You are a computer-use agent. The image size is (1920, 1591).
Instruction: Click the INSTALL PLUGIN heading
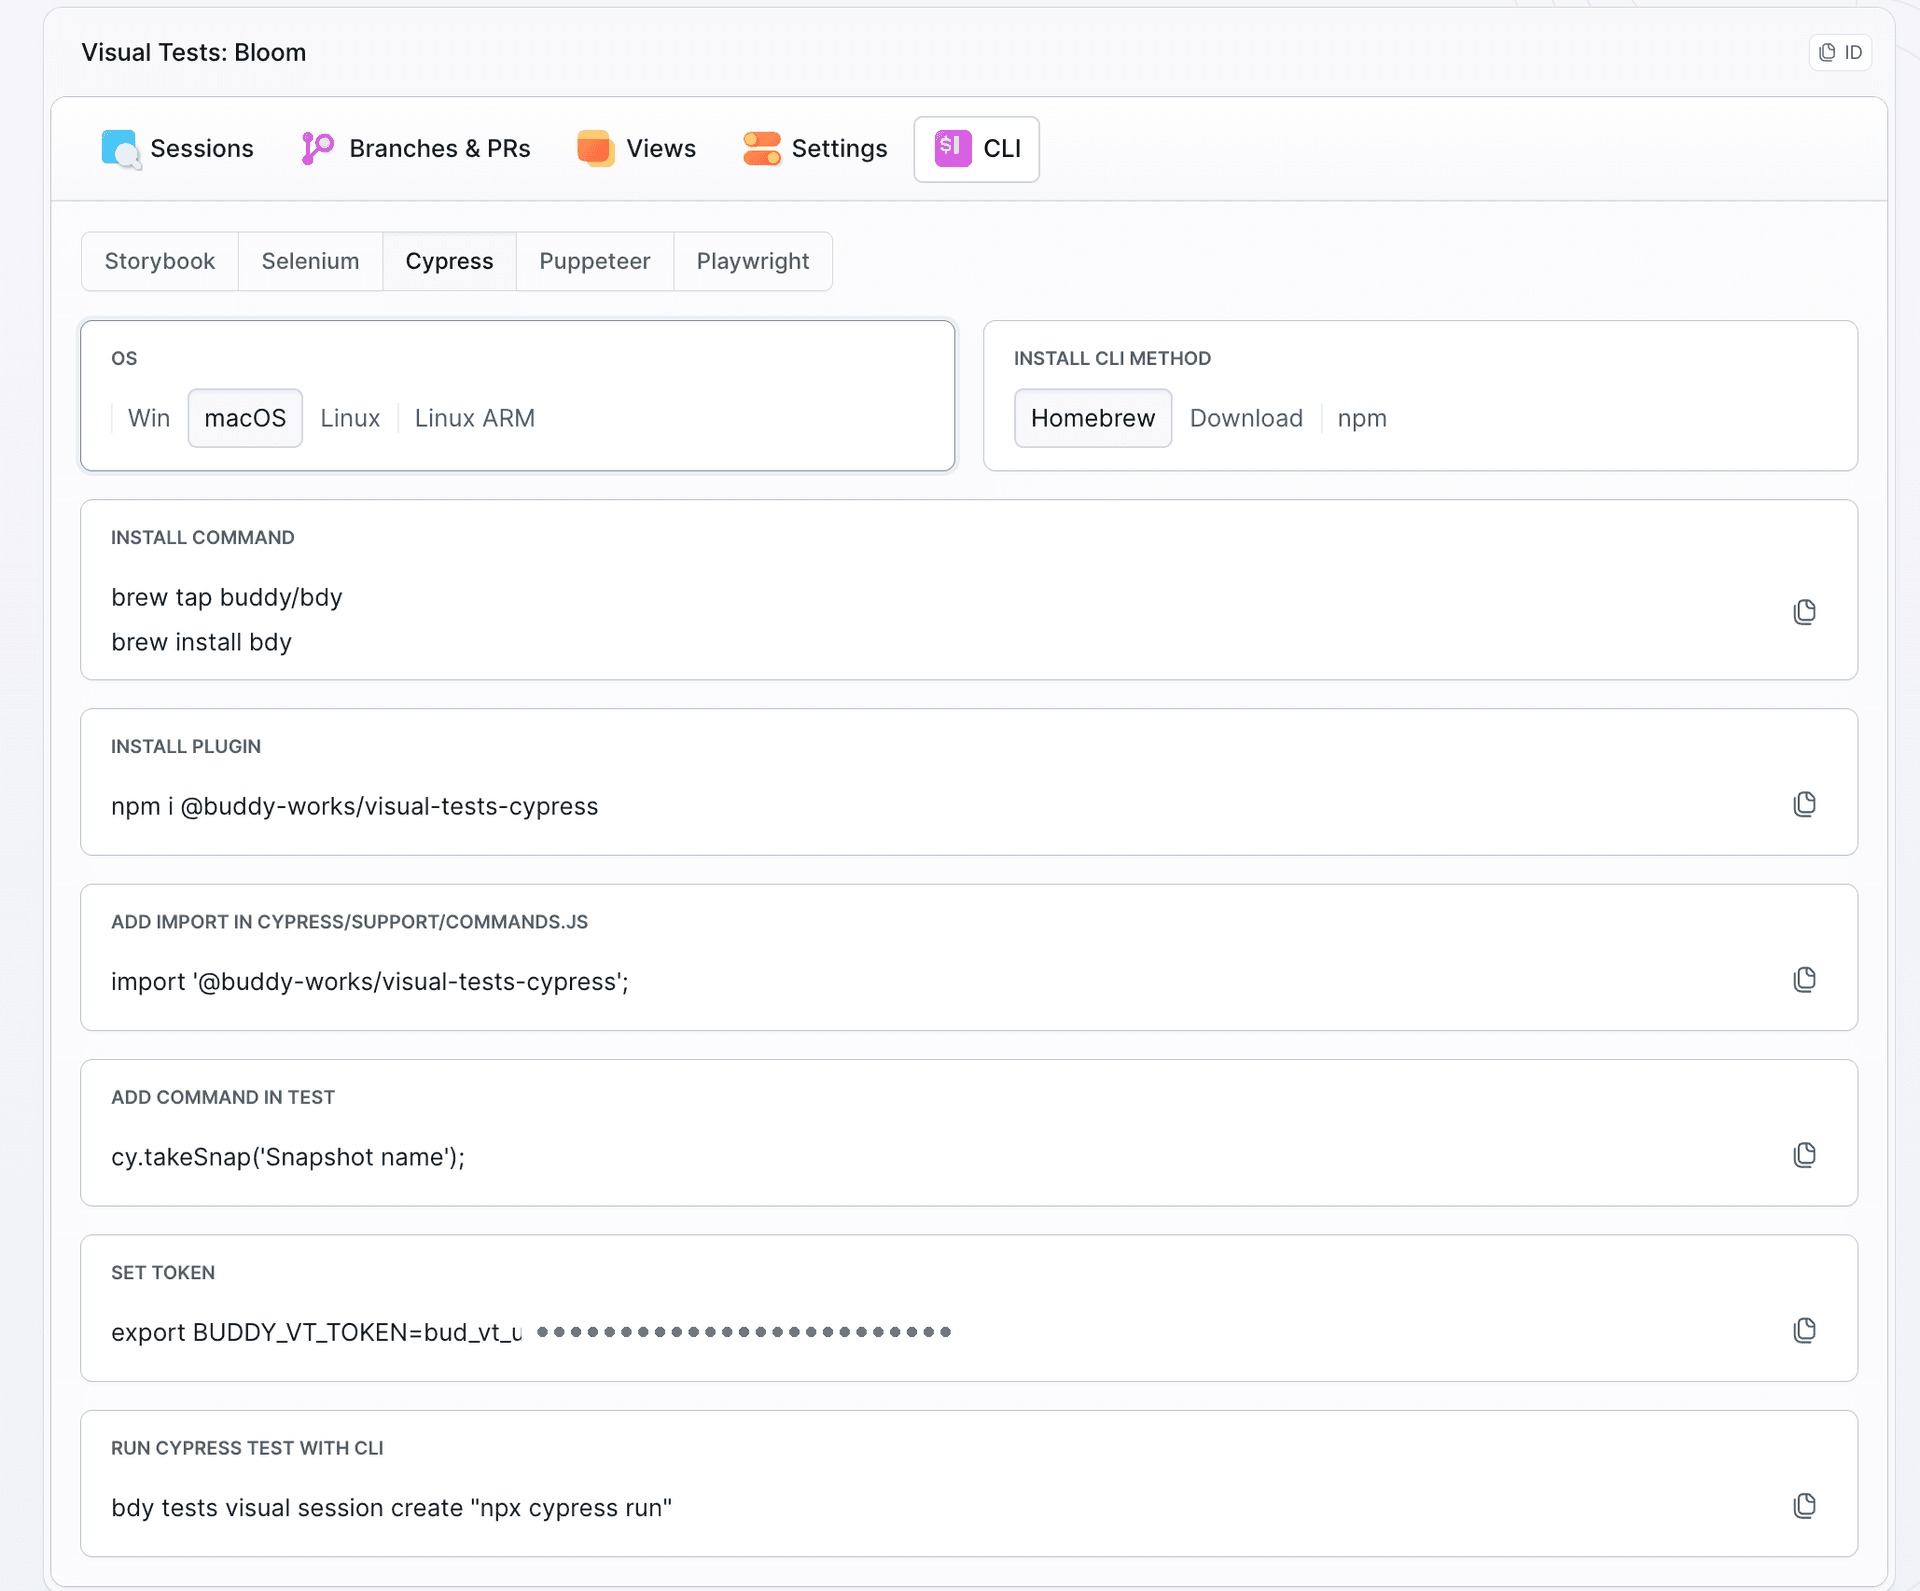coord(186,747)
